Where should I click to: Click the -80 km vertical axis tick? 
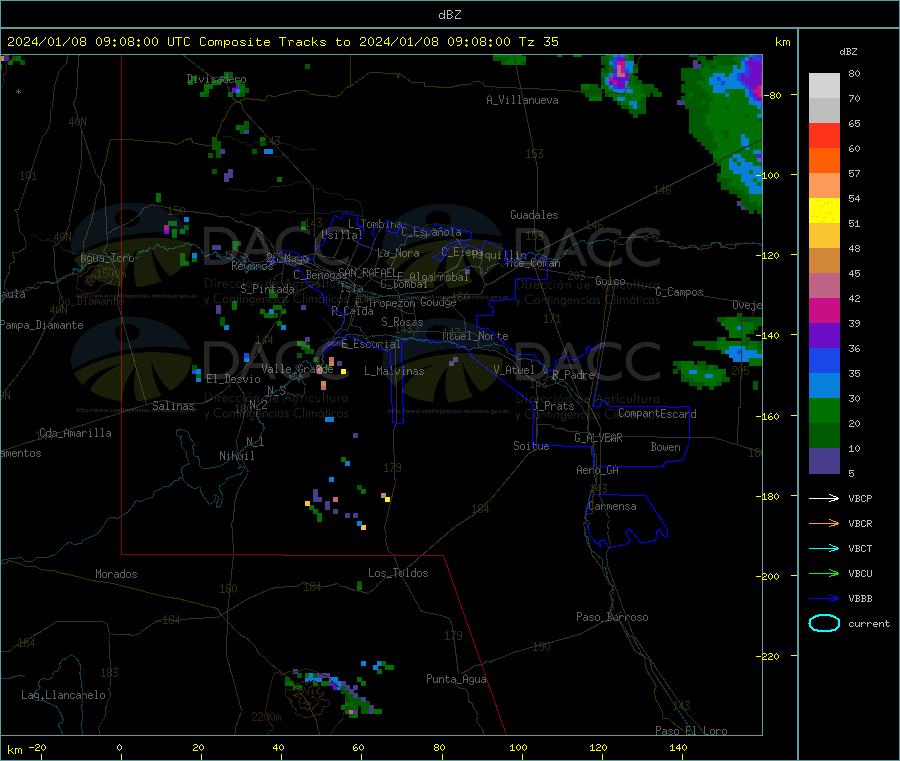click(773, 95)
